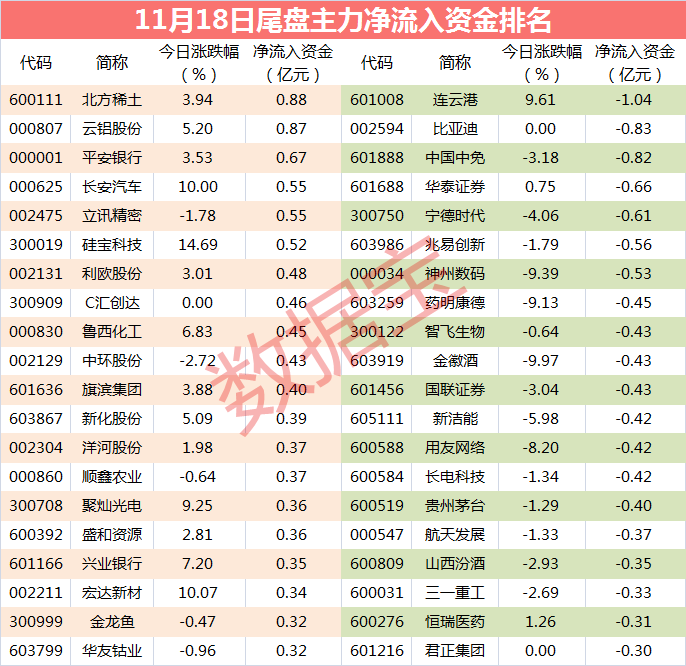Click the name 宁德时代
The height and width of the screenshot is (666, 686).
(455, 216)
